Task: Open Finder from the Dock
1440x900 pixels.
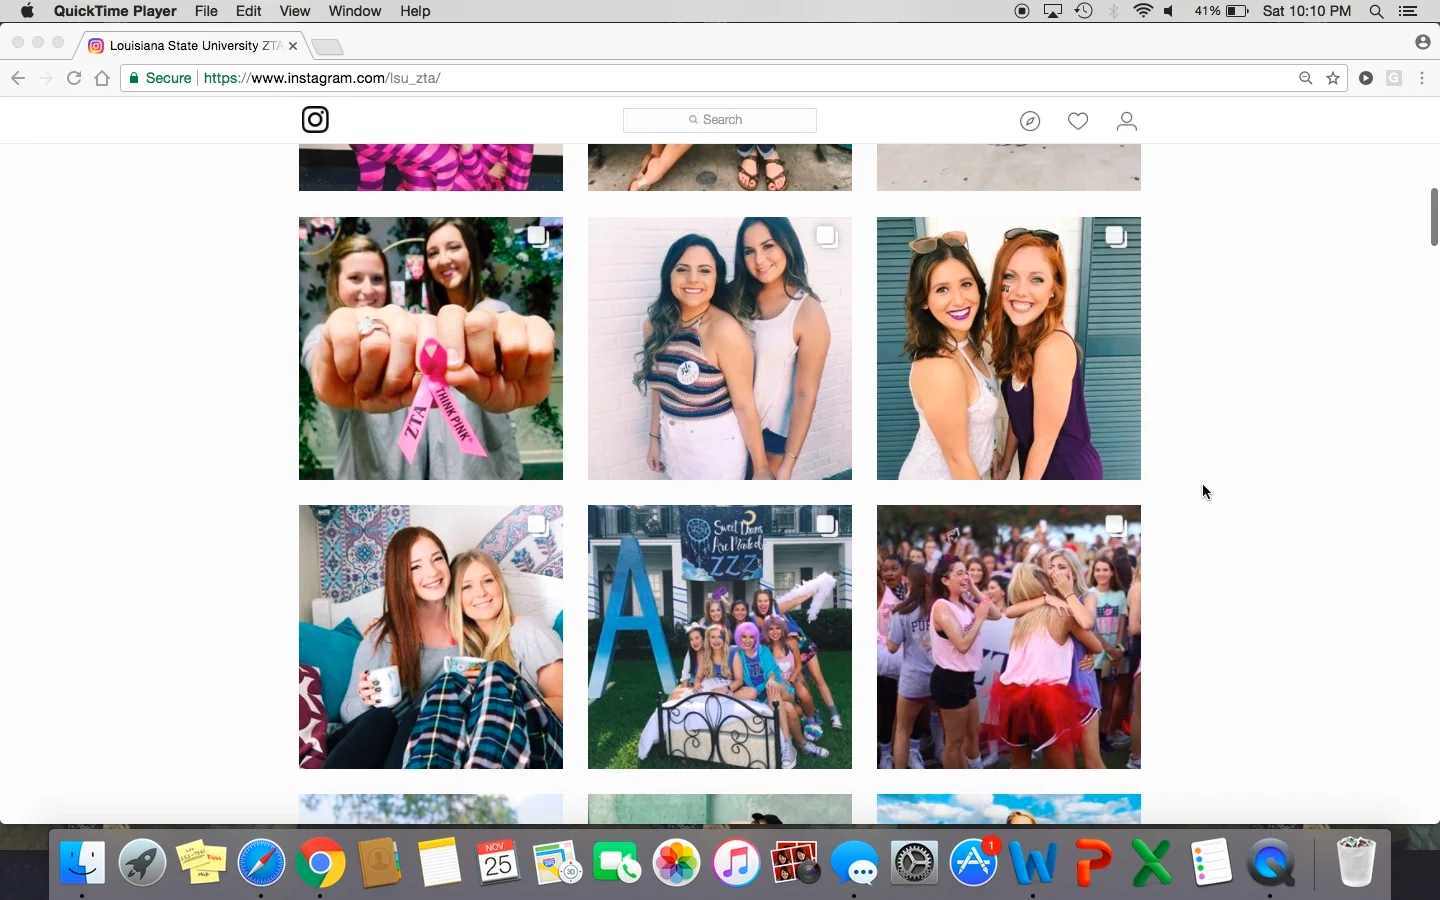Action: (82, 862)
